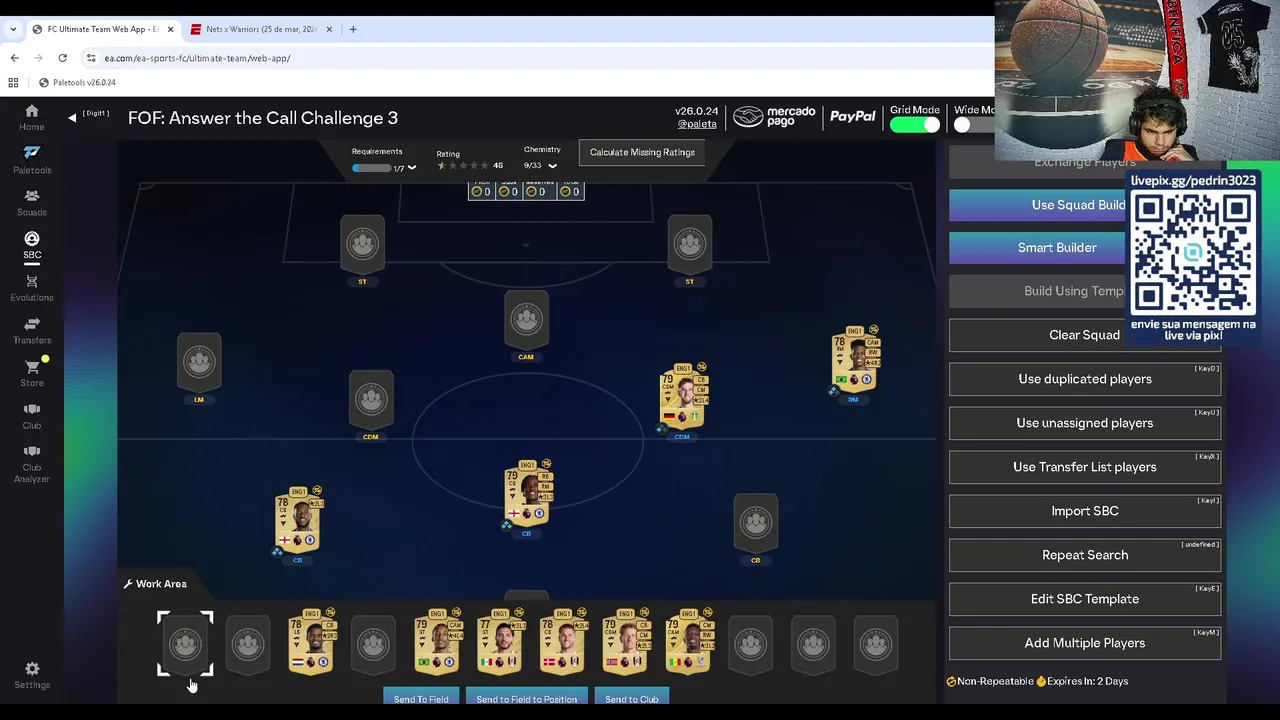Close the Nets x Warriors tab
Image resolution: width=1280 pixels, height=720 pixels.
coord(329,29)
